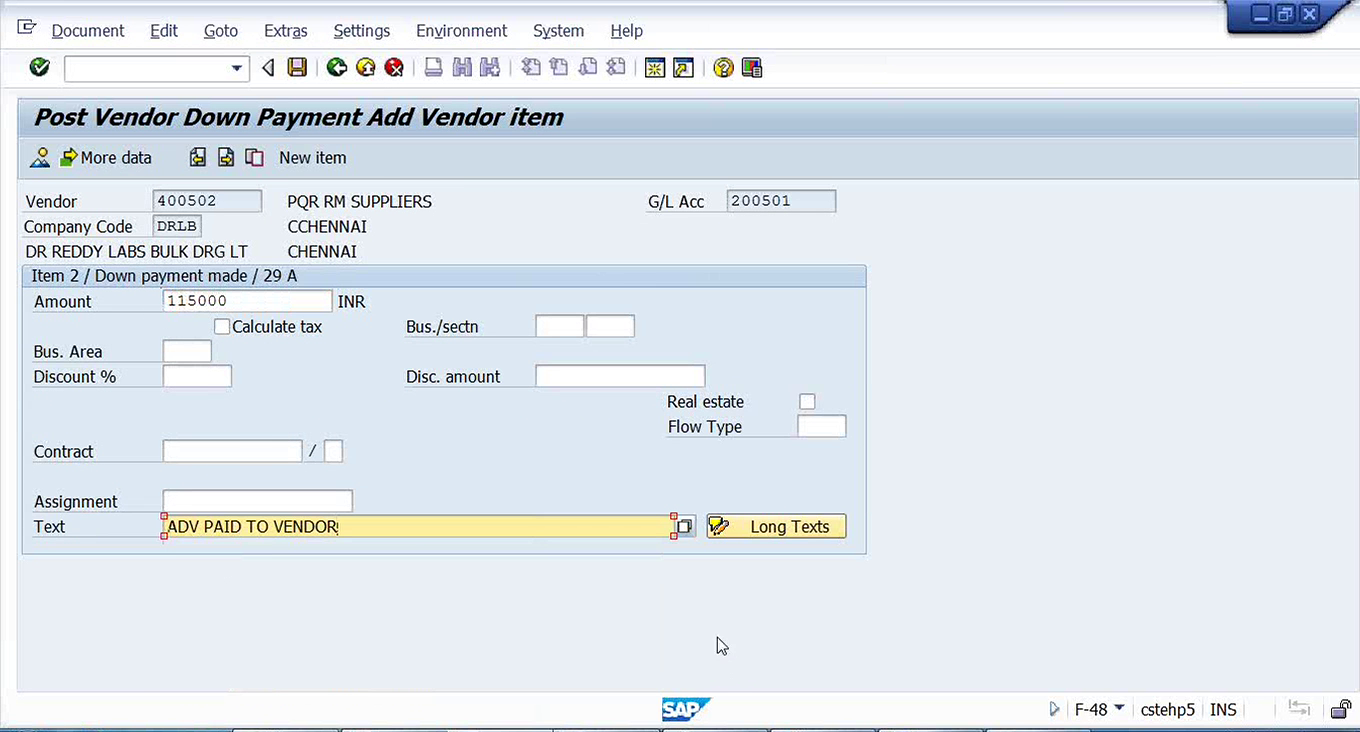Click the green Back arrow icon

(x=337, y=68)
